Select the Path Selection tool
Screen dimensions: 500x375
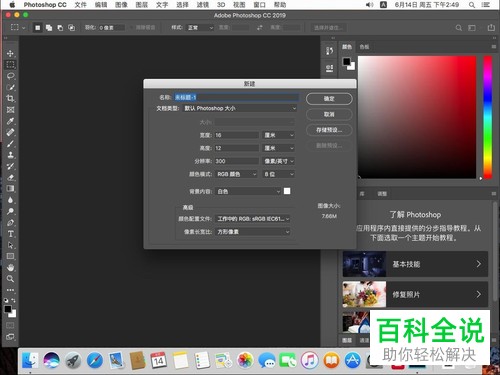click(10, 245)
